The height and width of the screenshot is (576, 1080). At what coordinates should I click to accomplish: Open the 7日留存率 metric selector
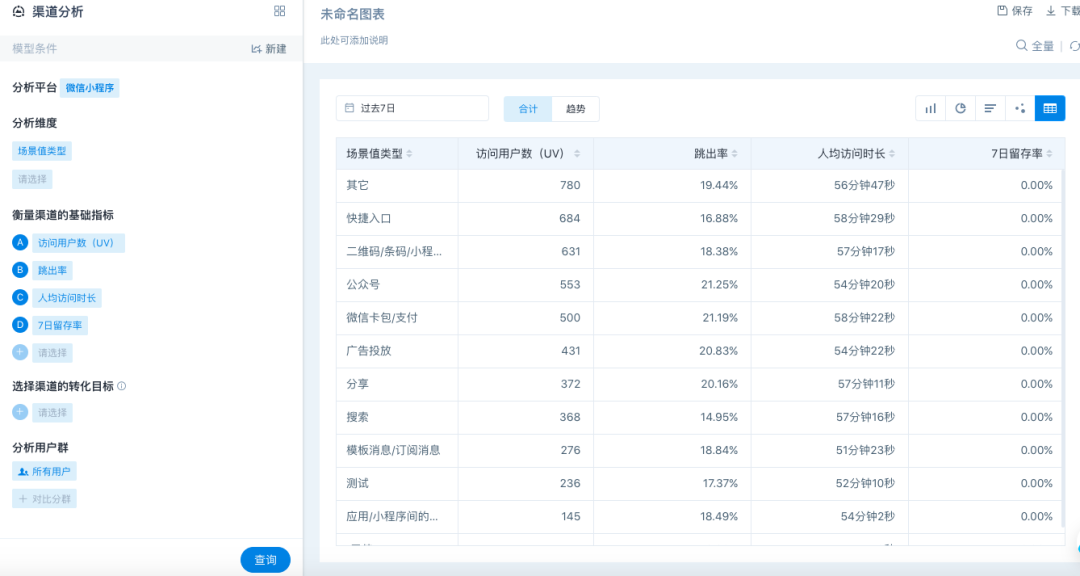click(x=60, y=325)
